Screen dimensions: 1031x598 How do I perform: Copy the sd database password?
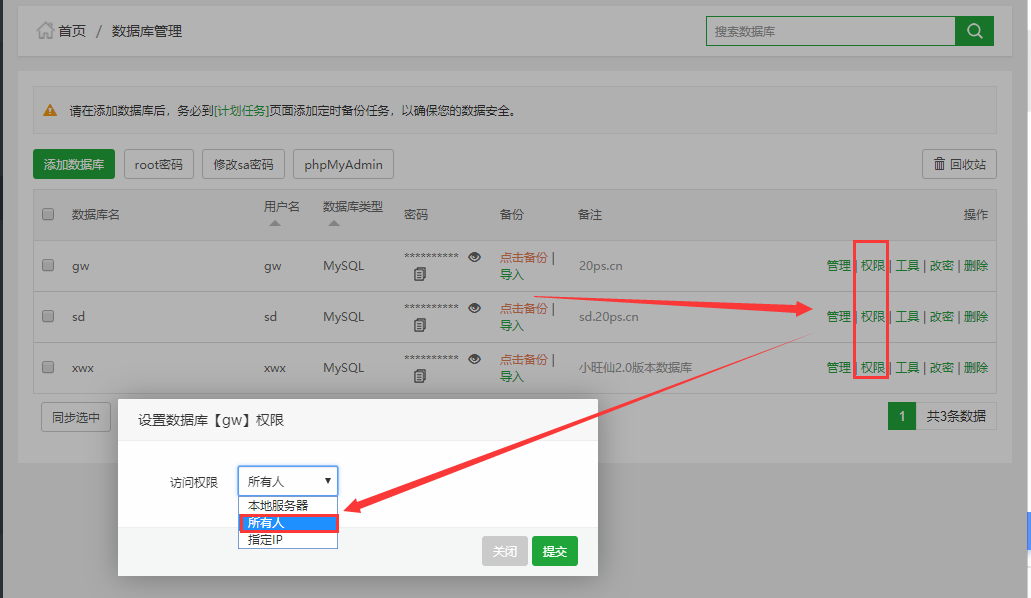point(420,325)
